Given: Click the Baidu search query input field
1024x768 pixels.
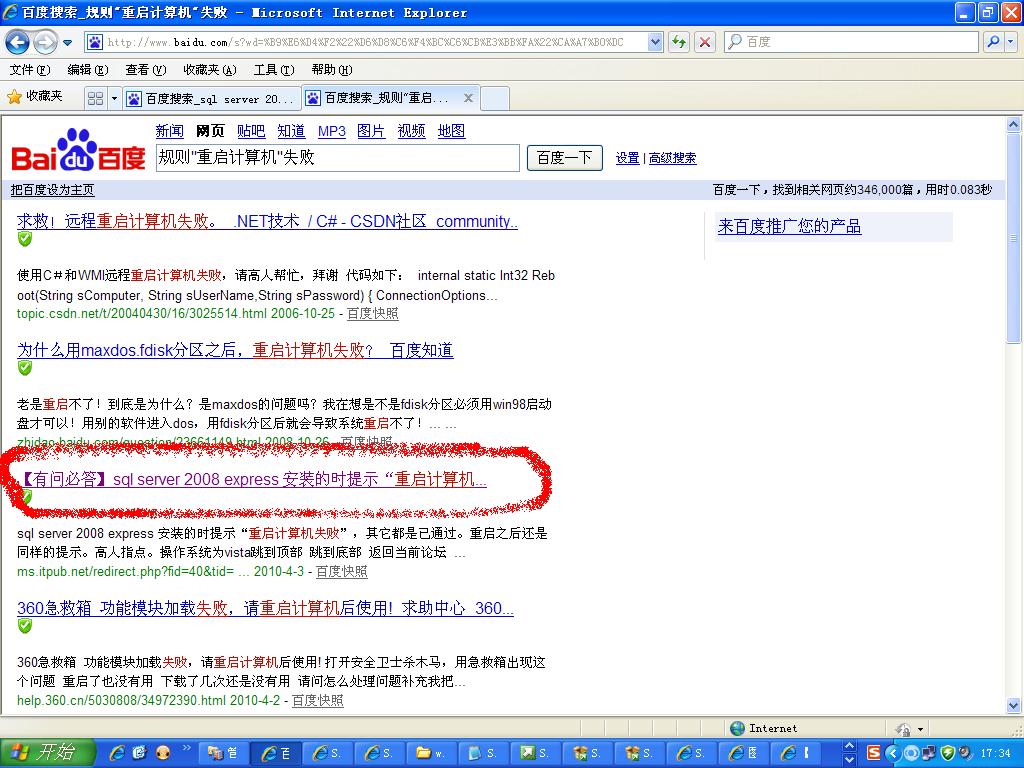Looking at the screenshot, I should (x=337, y=158).
